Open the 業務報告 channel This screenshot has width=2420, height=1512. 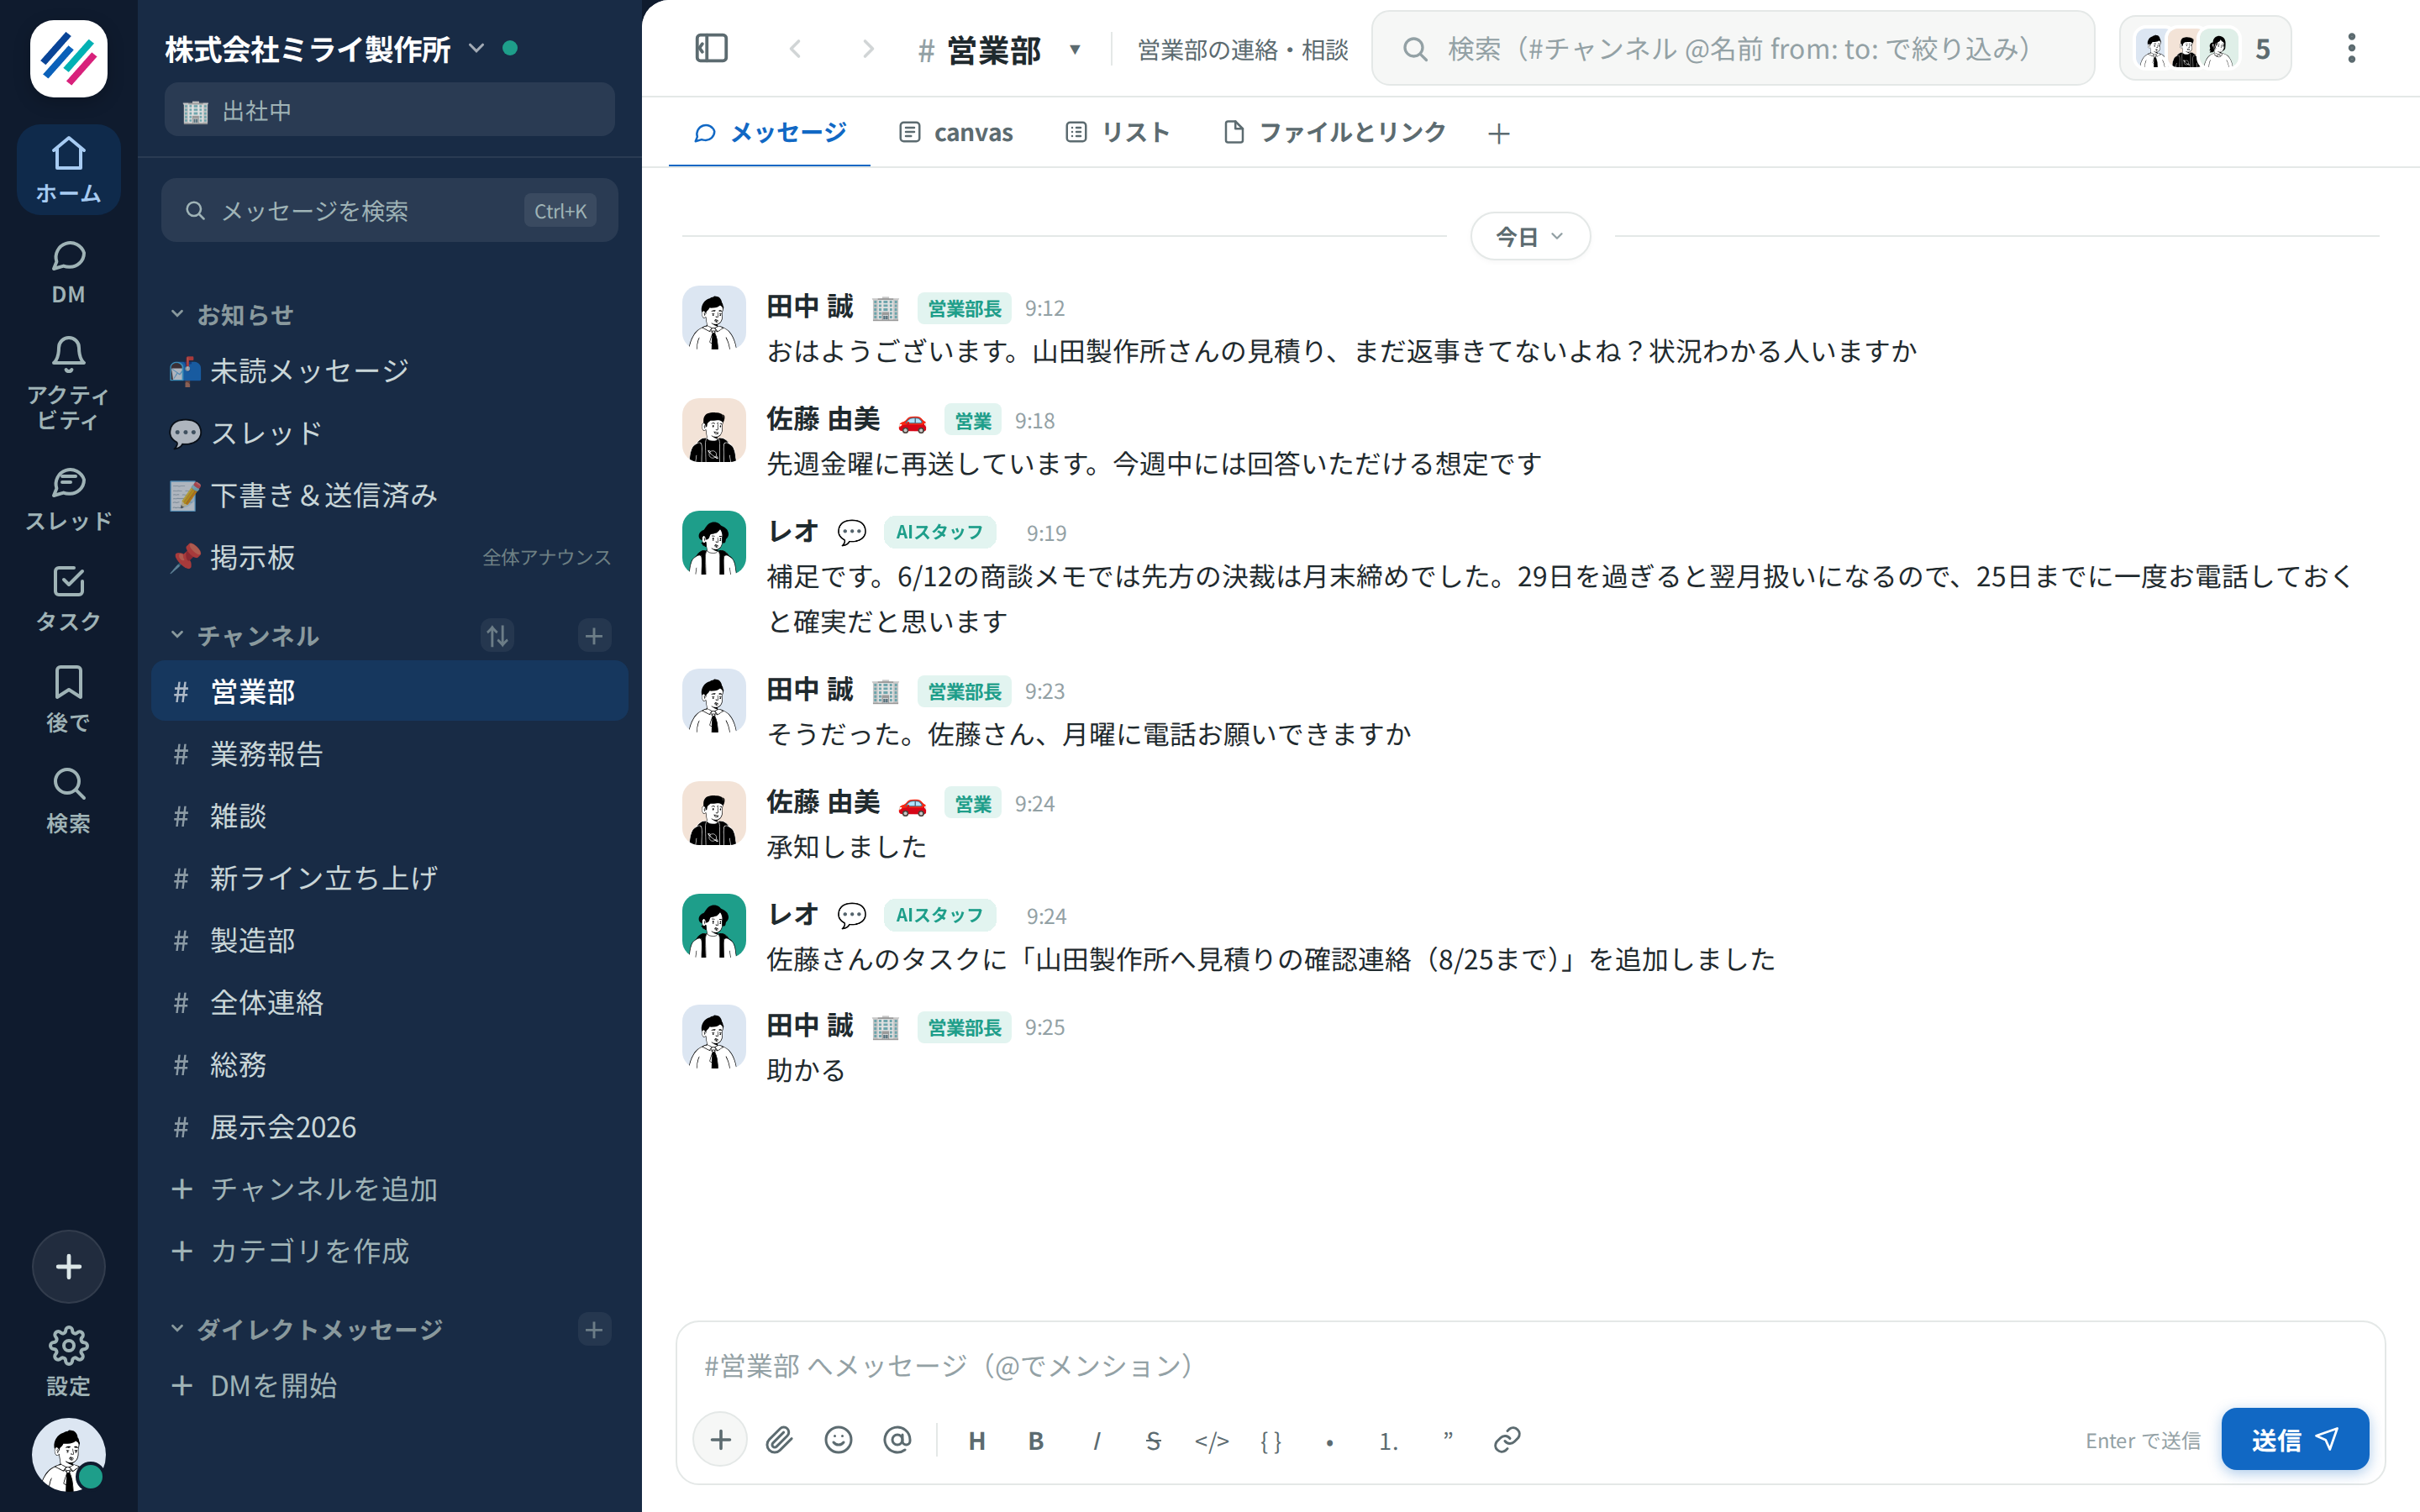point(390,753)
